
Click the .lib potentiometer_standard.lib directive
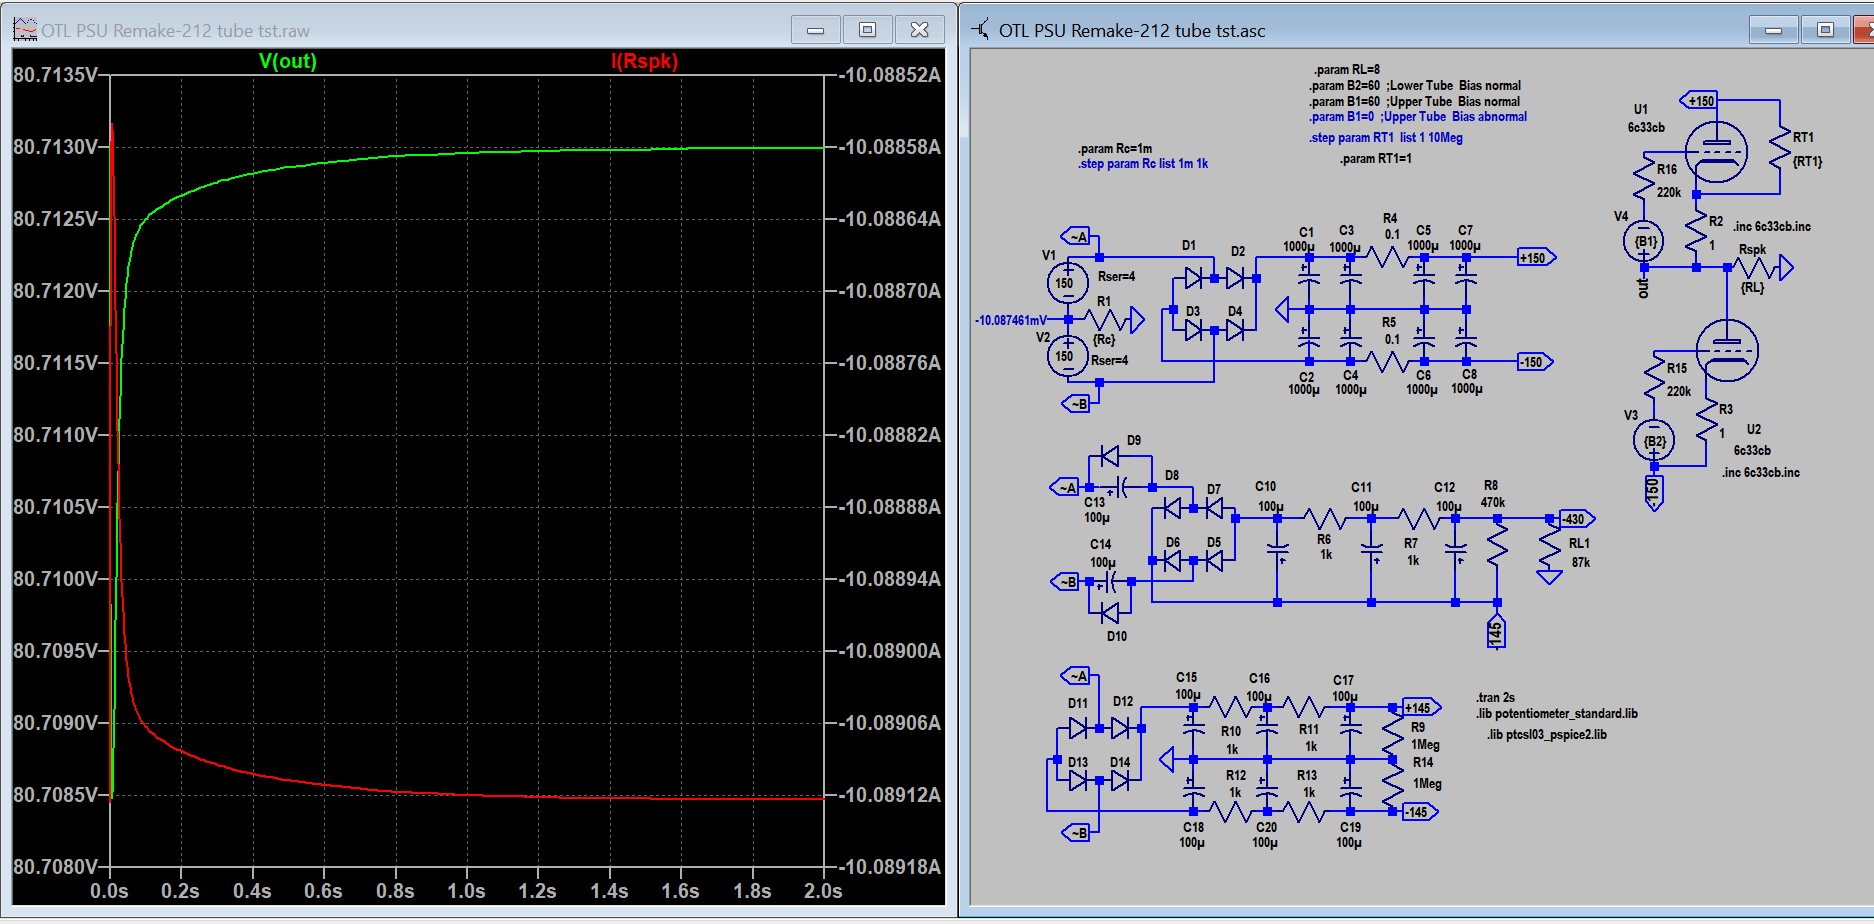click(1556, 714)
